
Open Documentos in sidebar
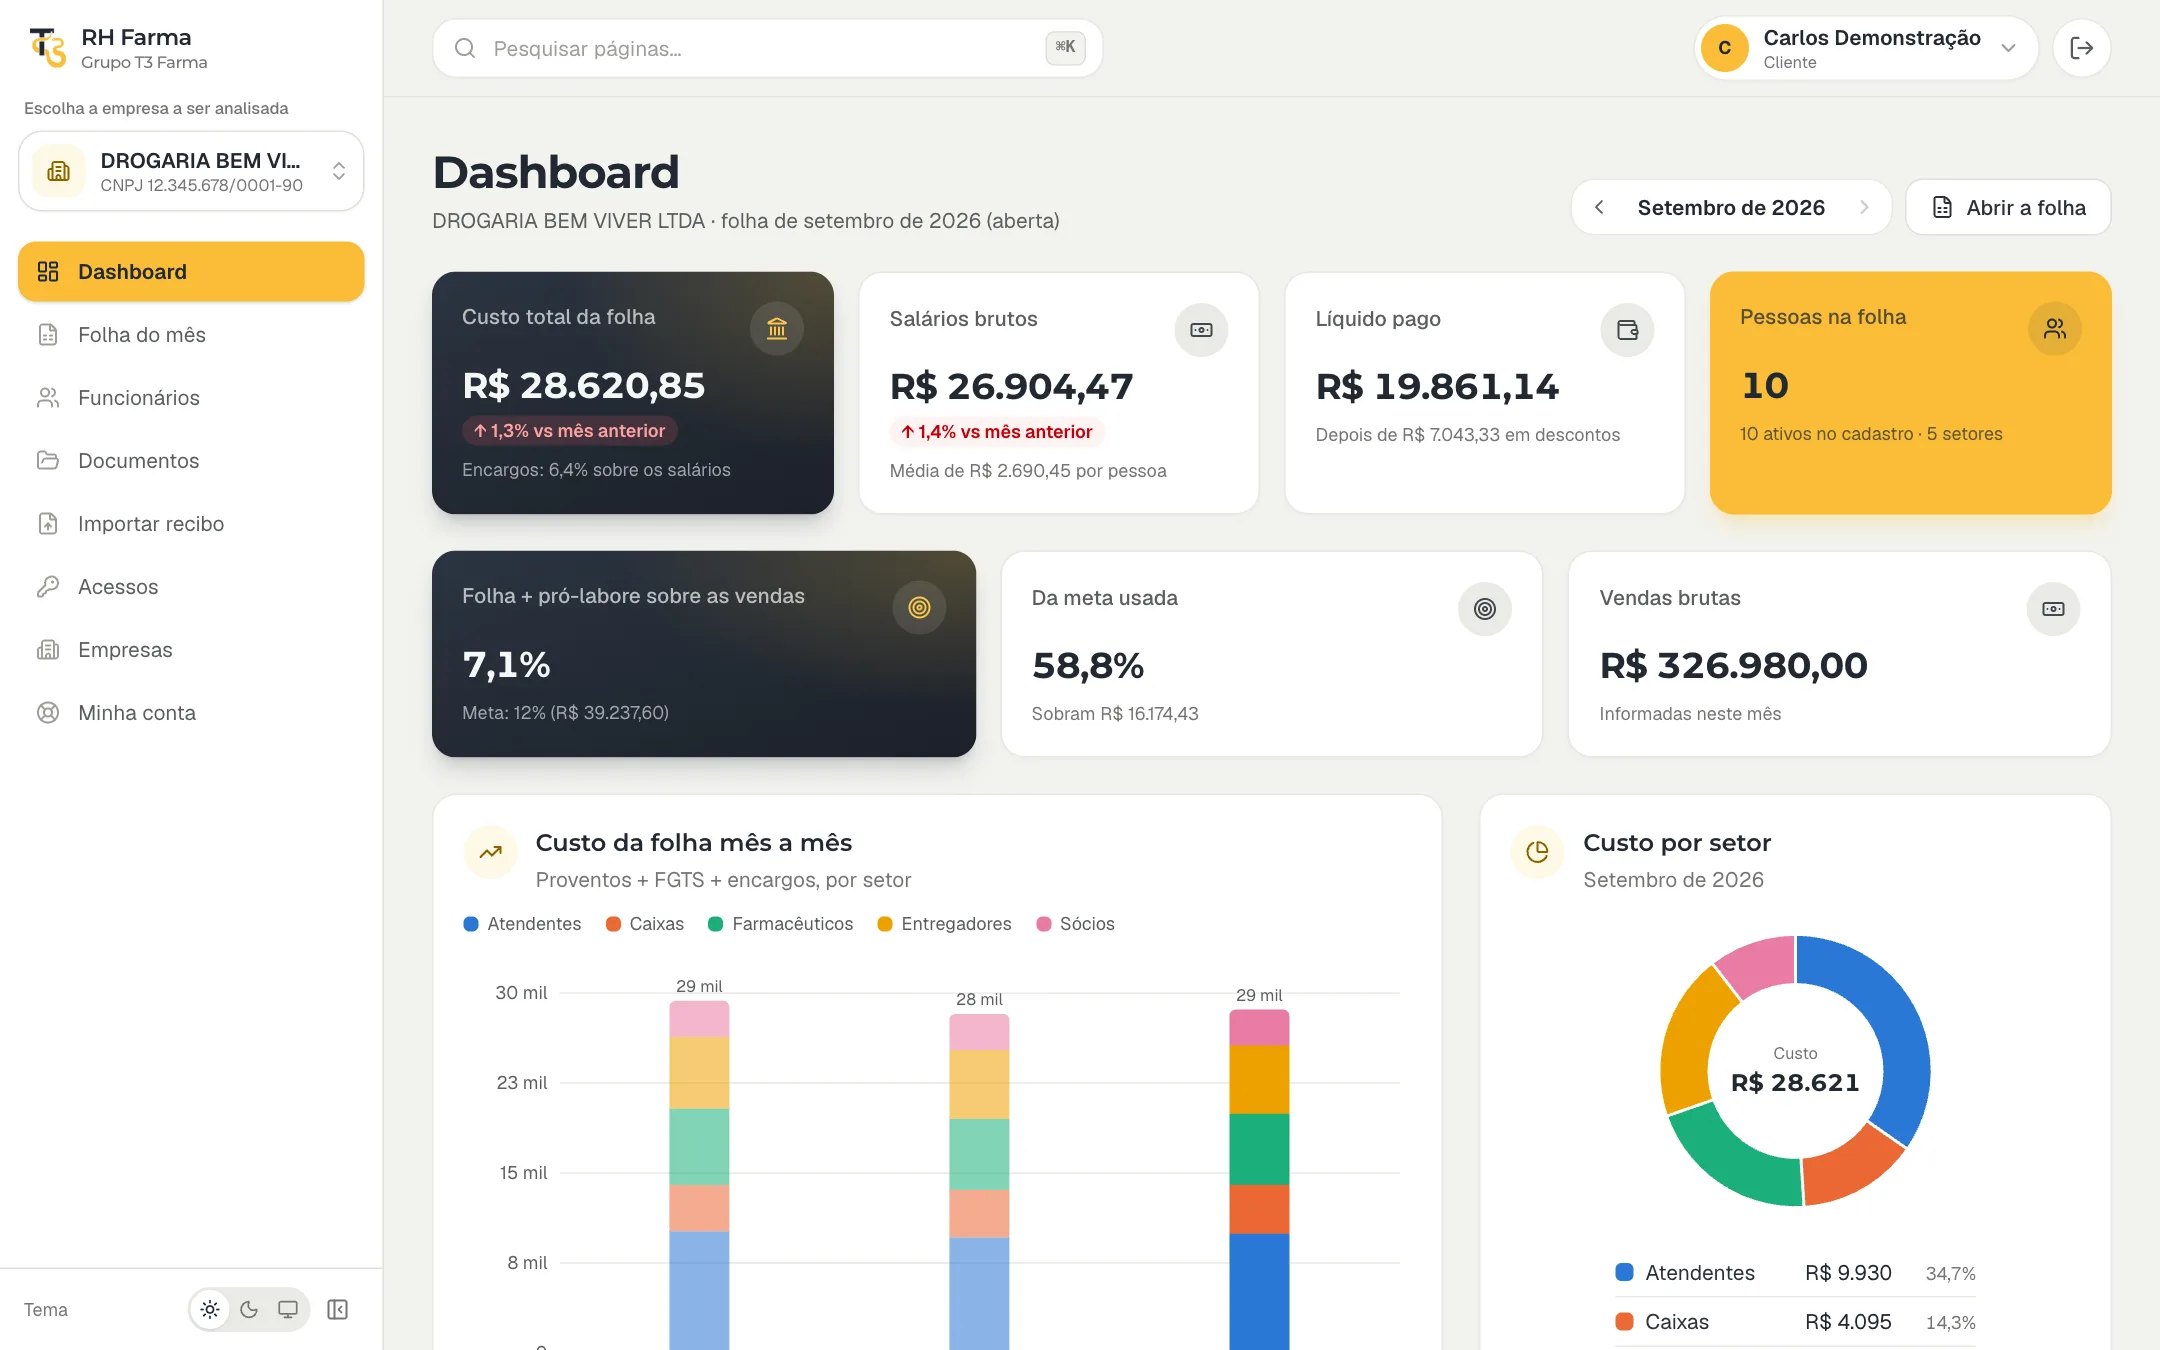pos(191,461)
